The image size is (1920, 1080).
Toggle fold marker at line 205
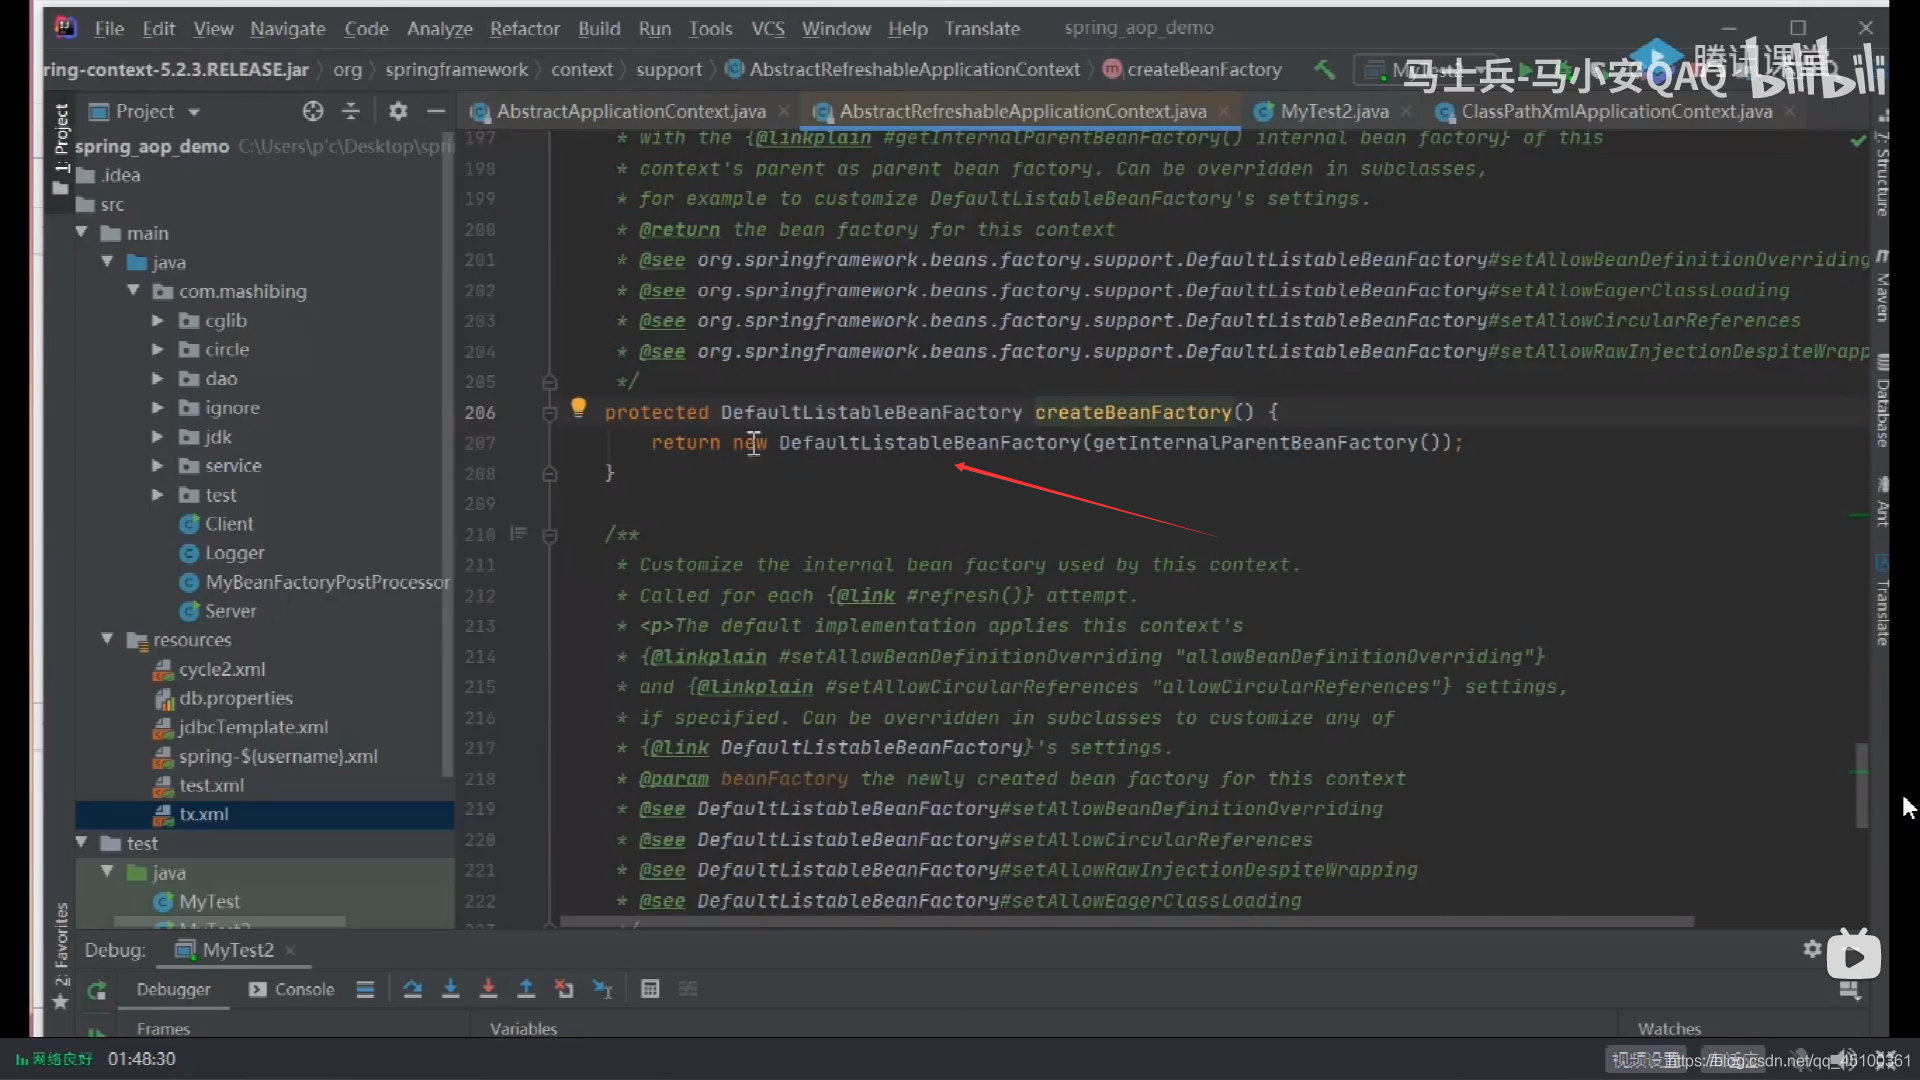(549, 382)
